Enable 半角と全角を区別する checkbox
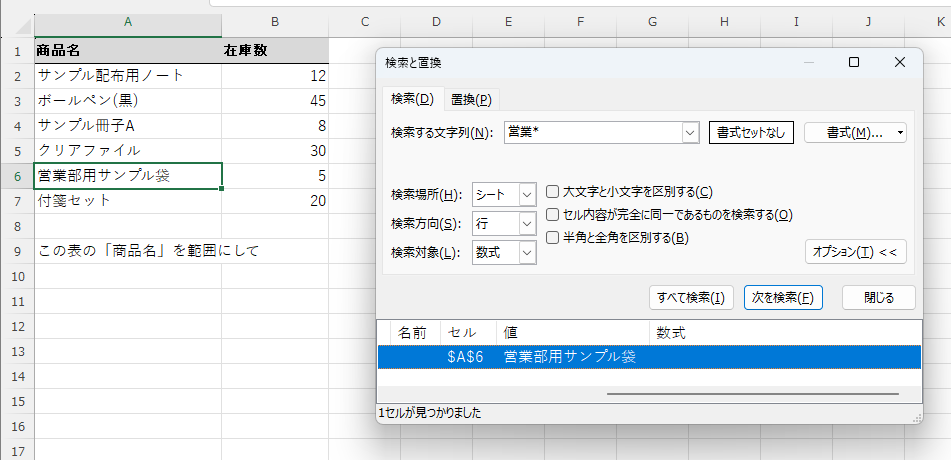This screenshot has width=951, height=460. click(x=553, y=237)
